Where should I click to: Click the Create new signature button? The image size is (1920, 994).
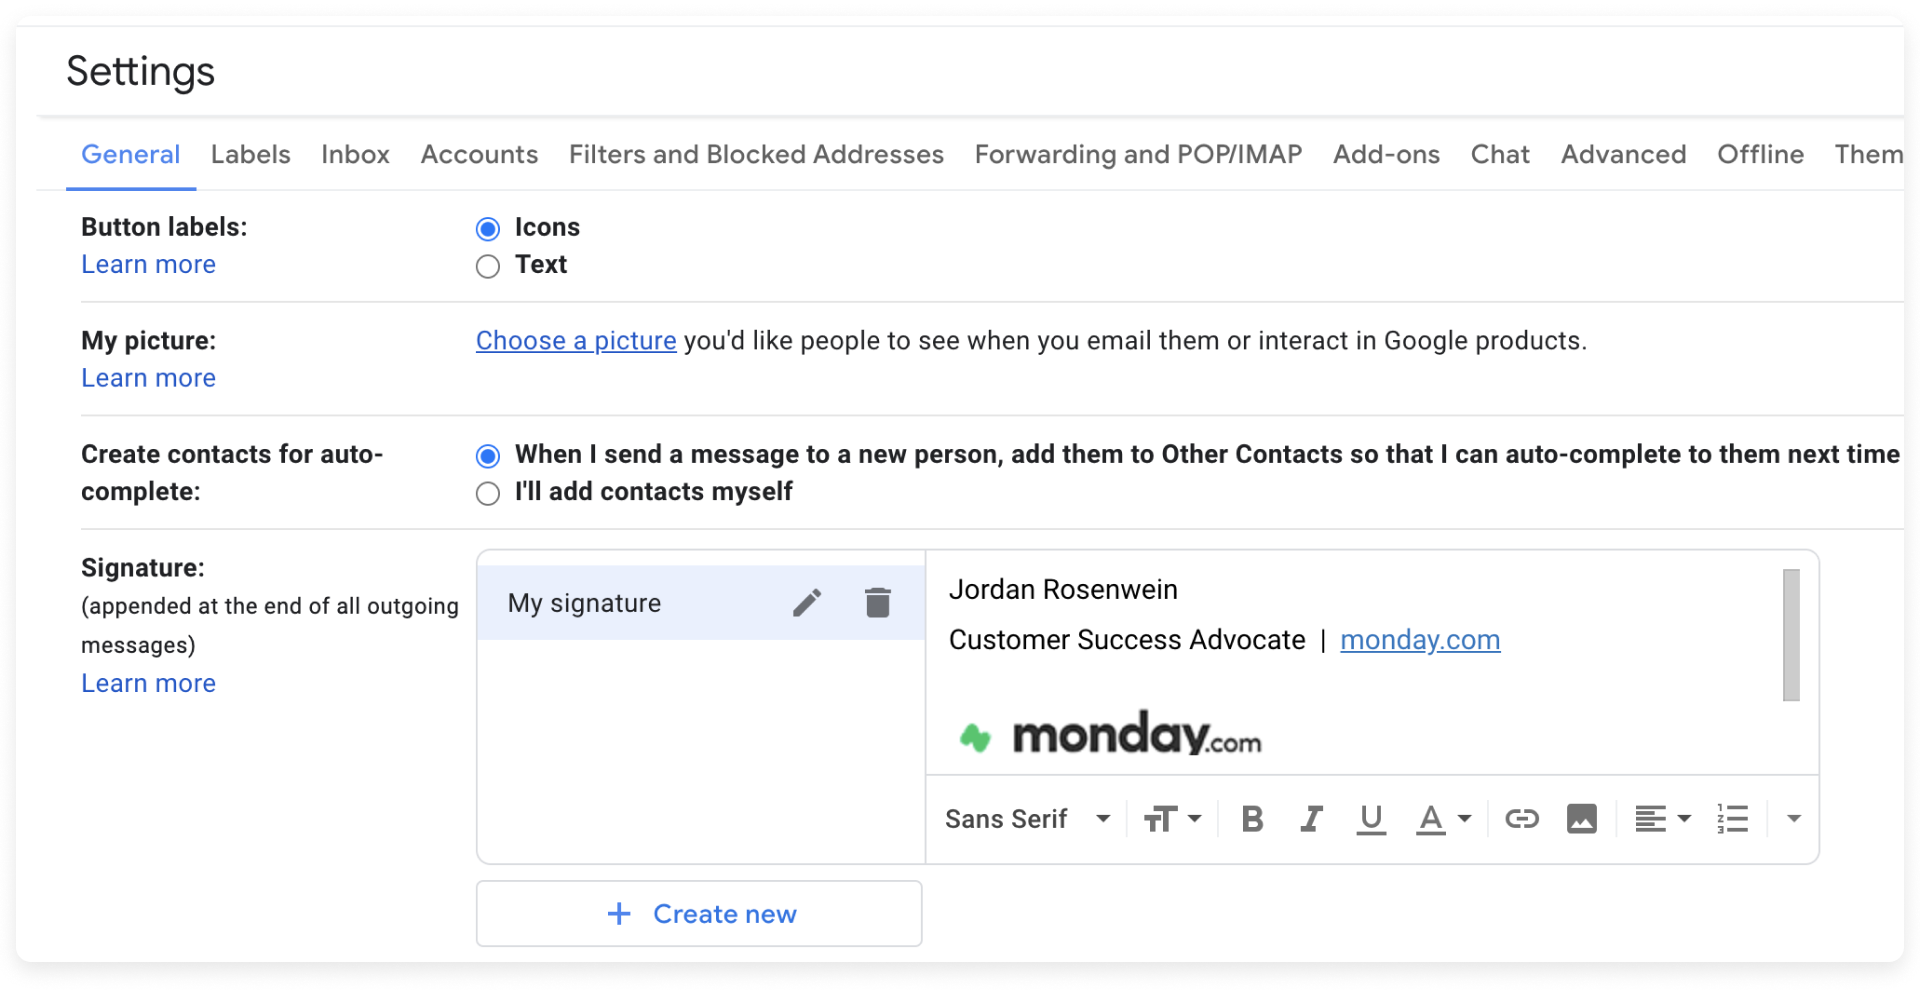click(699, 913)
